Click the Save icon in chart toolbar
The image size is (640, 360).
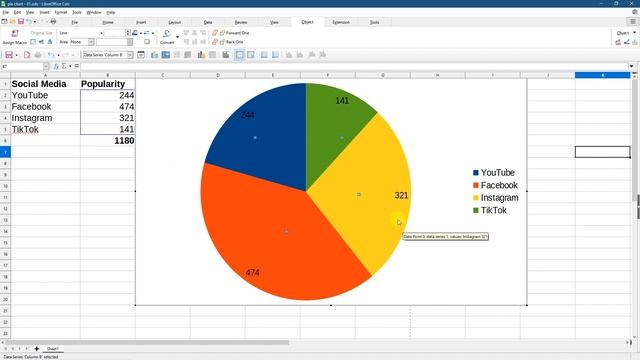(9, 55)
